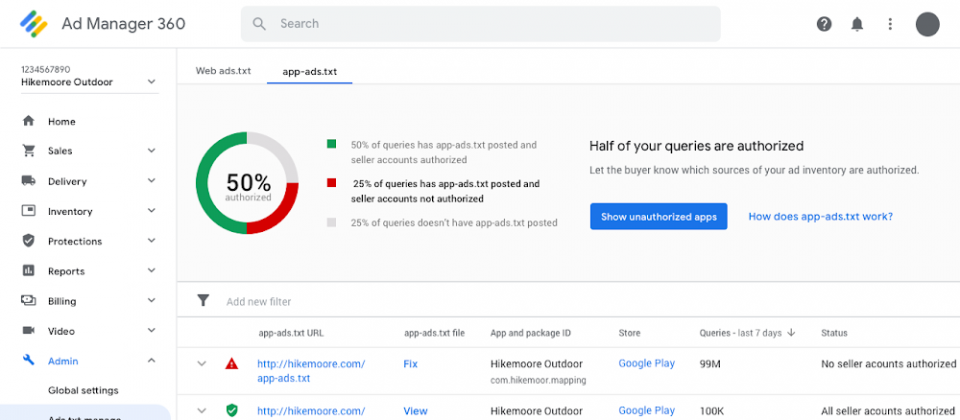
Task: Open the notifications bell
Action: click(x=857, y=24)
